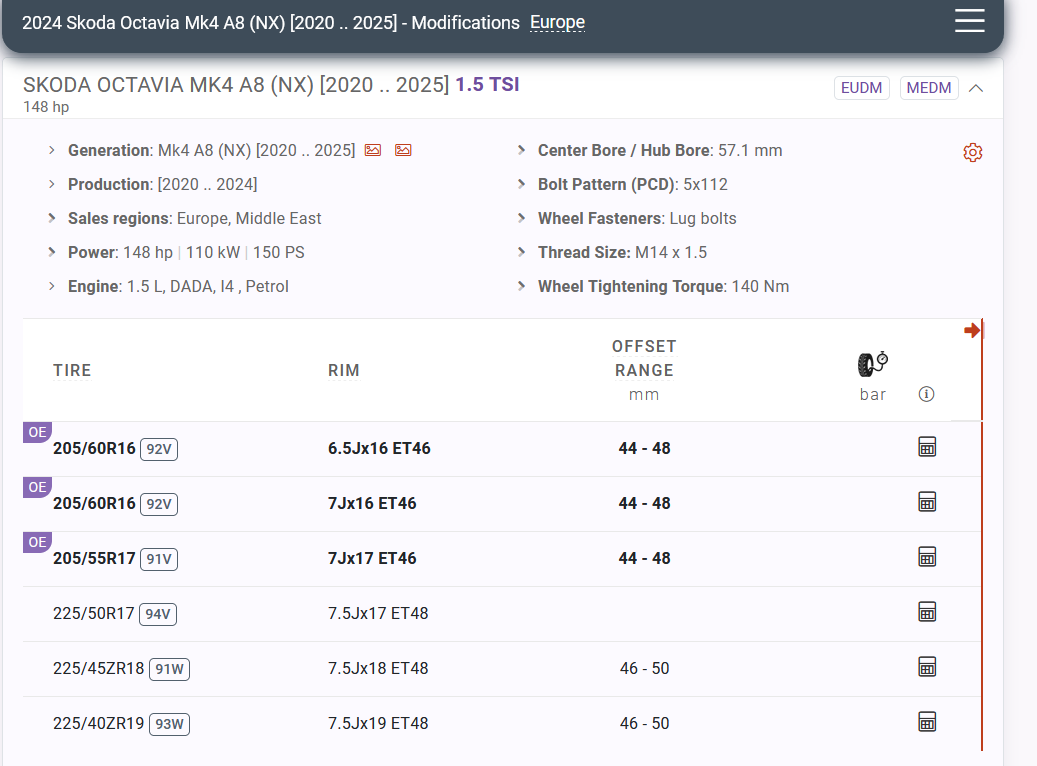Open second generation image icon

[403, 150]
